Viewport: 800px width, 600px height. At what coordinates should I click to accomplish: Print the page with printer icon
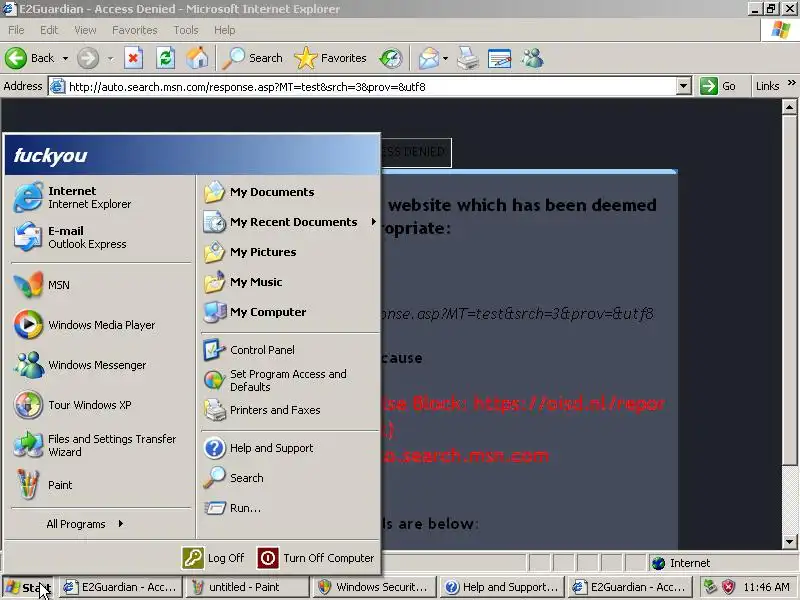pyautogui.click(x=467, y=58)
